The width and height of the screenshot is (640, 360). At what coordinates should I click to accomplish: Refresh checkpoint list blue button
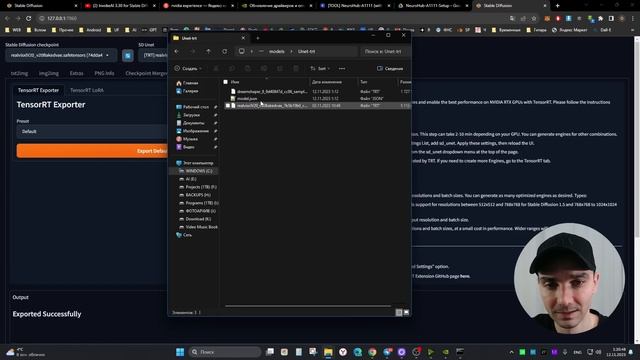pyautogui.click(x=128, y=56)
